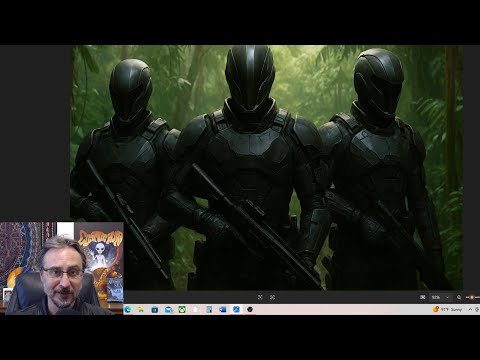This screenshot has height=360, width=480.
Task: Open the round black app in taskbar
Action: tap(250, 310)
